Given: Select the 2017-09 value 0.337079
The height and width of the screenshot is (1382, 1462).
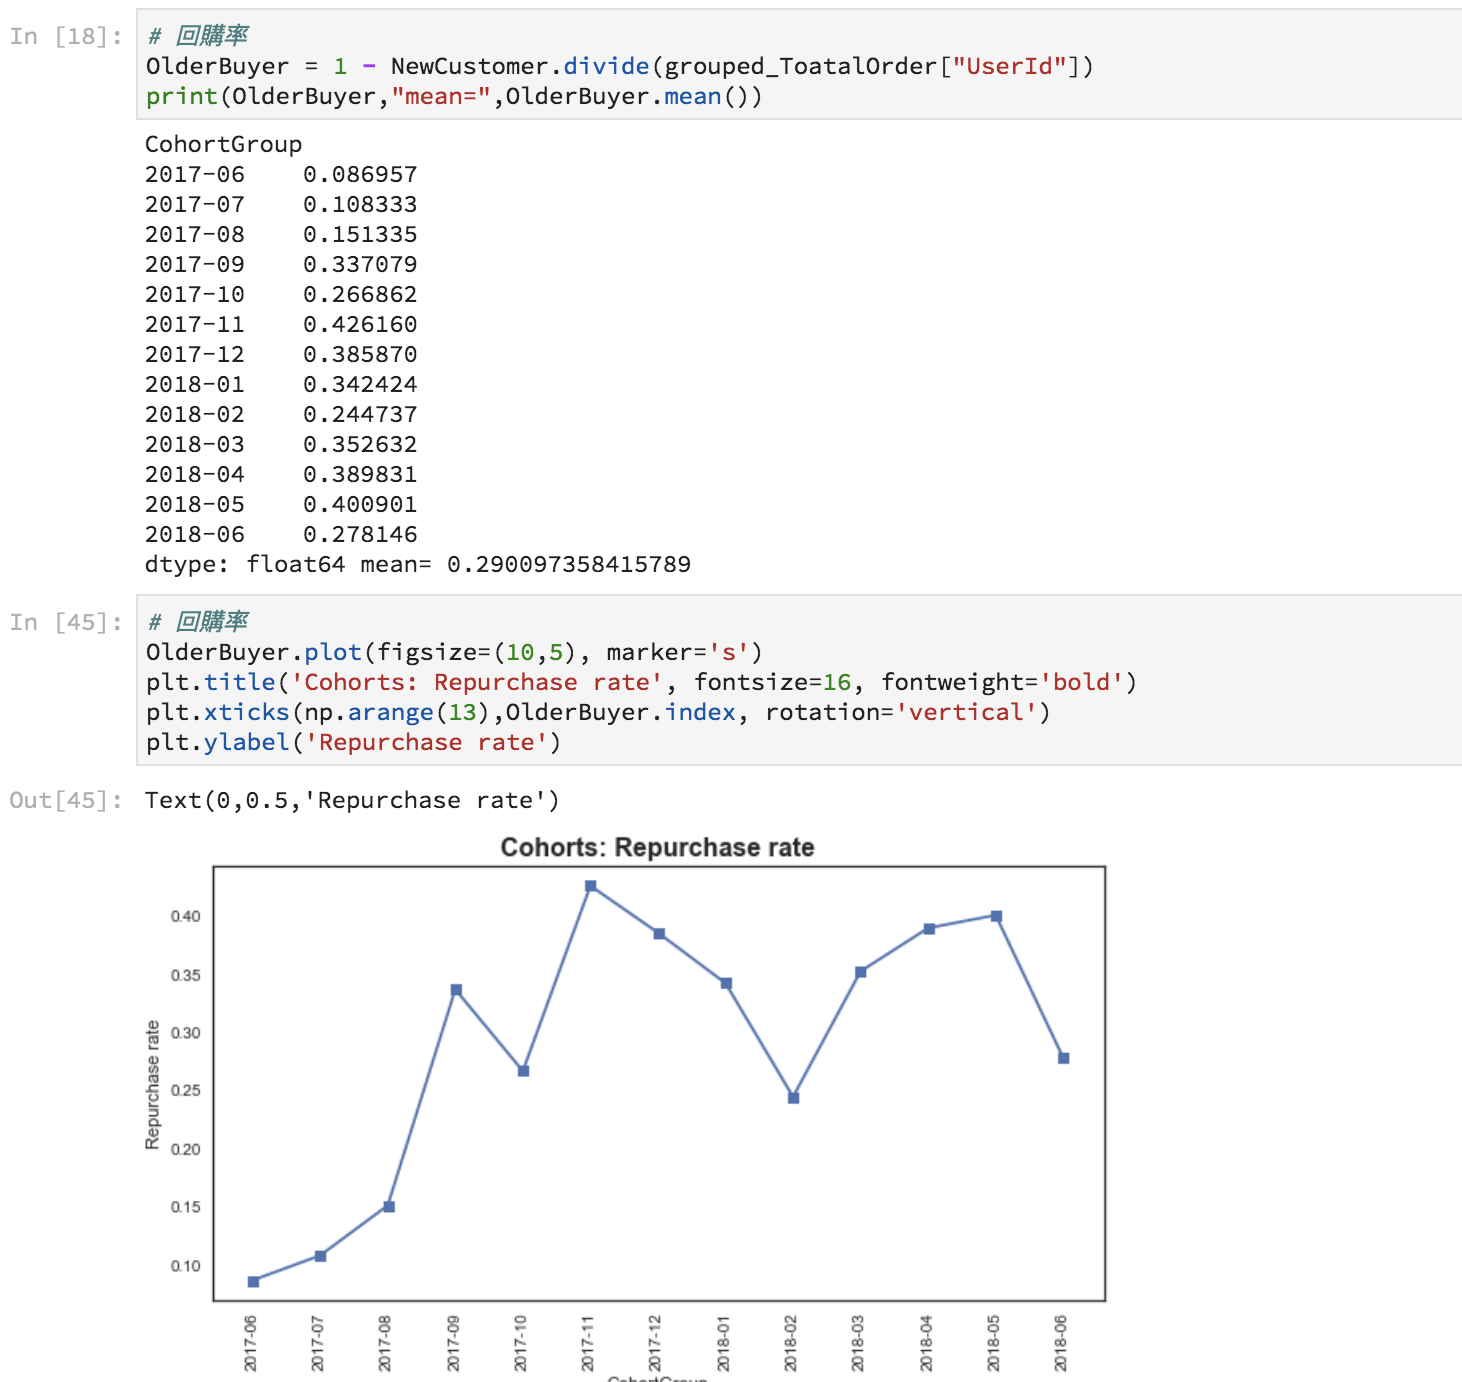Looking at the screenshot, I should [x=360, y=264].
